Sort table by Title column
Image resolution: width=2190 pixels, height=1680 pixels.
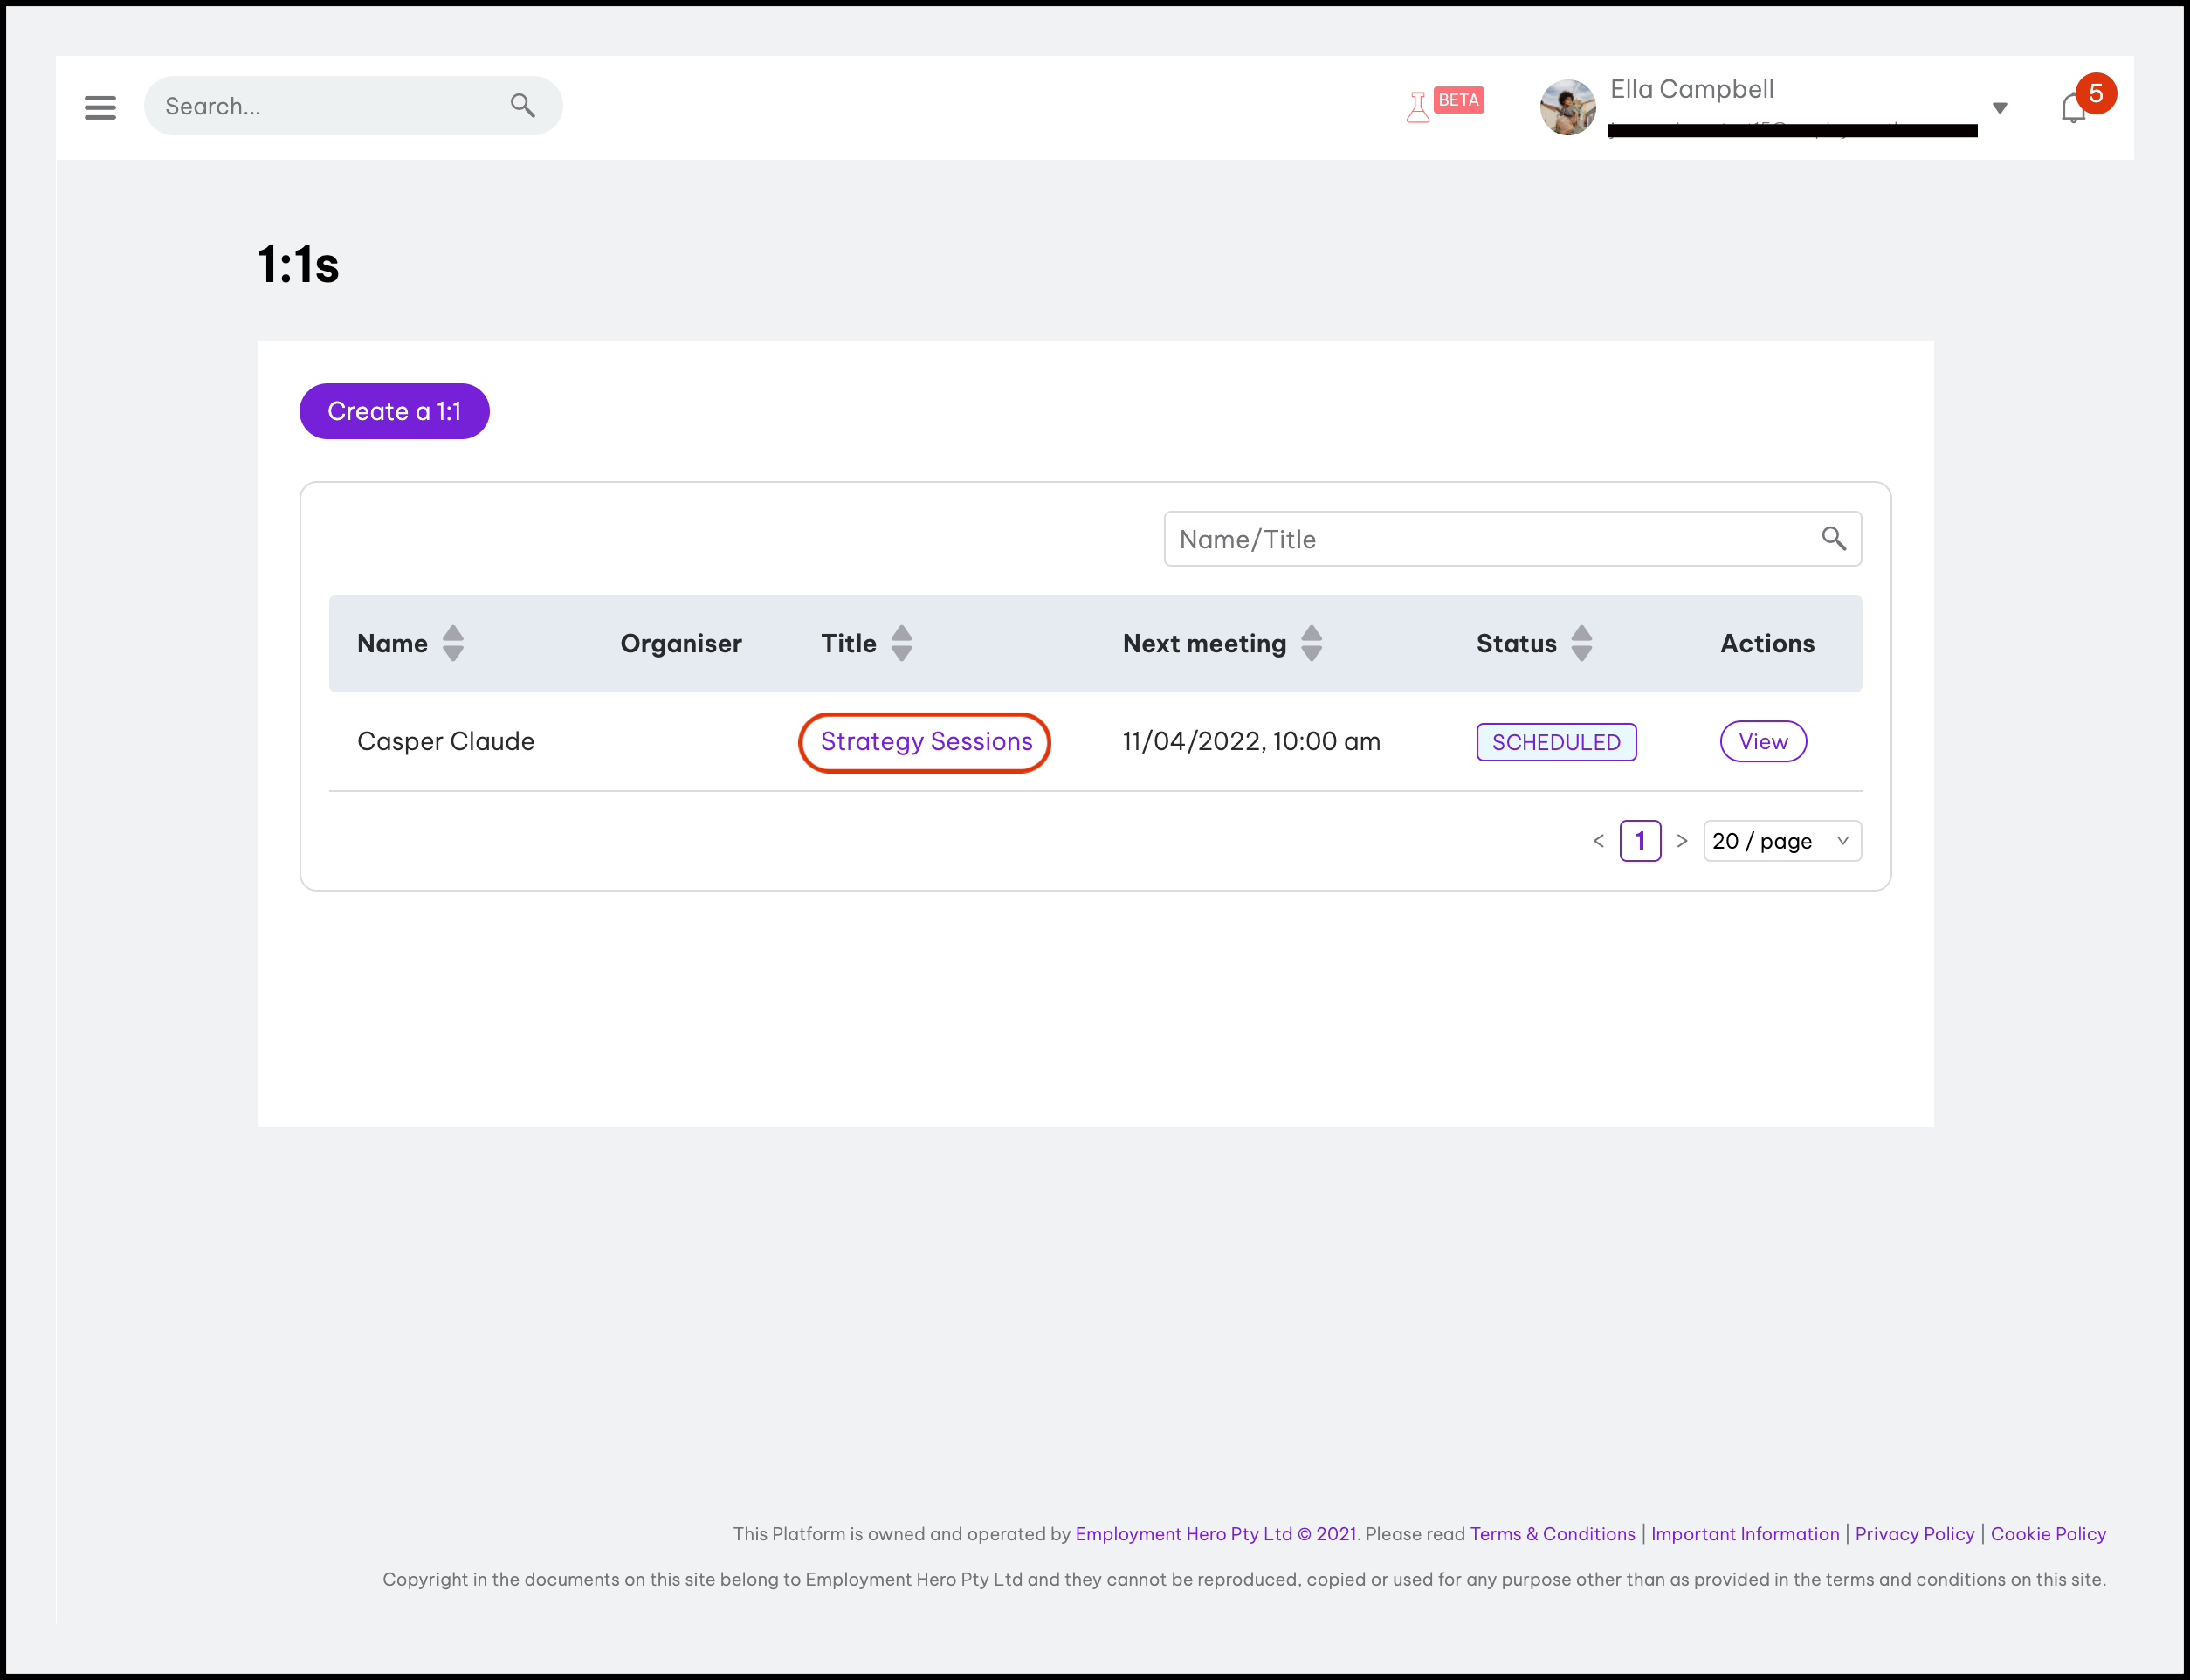(x=901, y=643)
